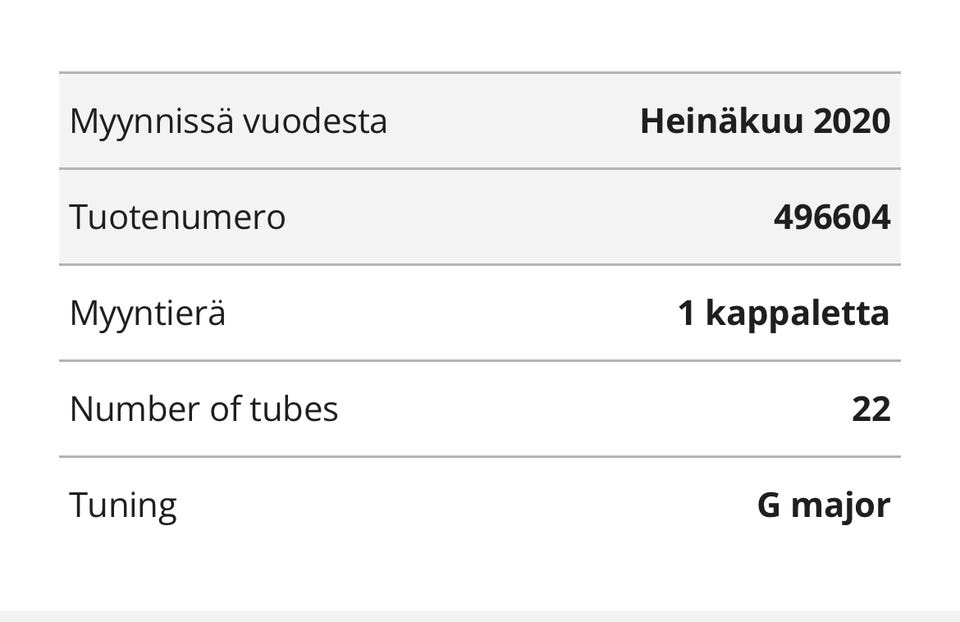The height and width of the screenshot is (622, 960).
Task: Click the letter "G" in the tuning value
Action: (769, 505)
